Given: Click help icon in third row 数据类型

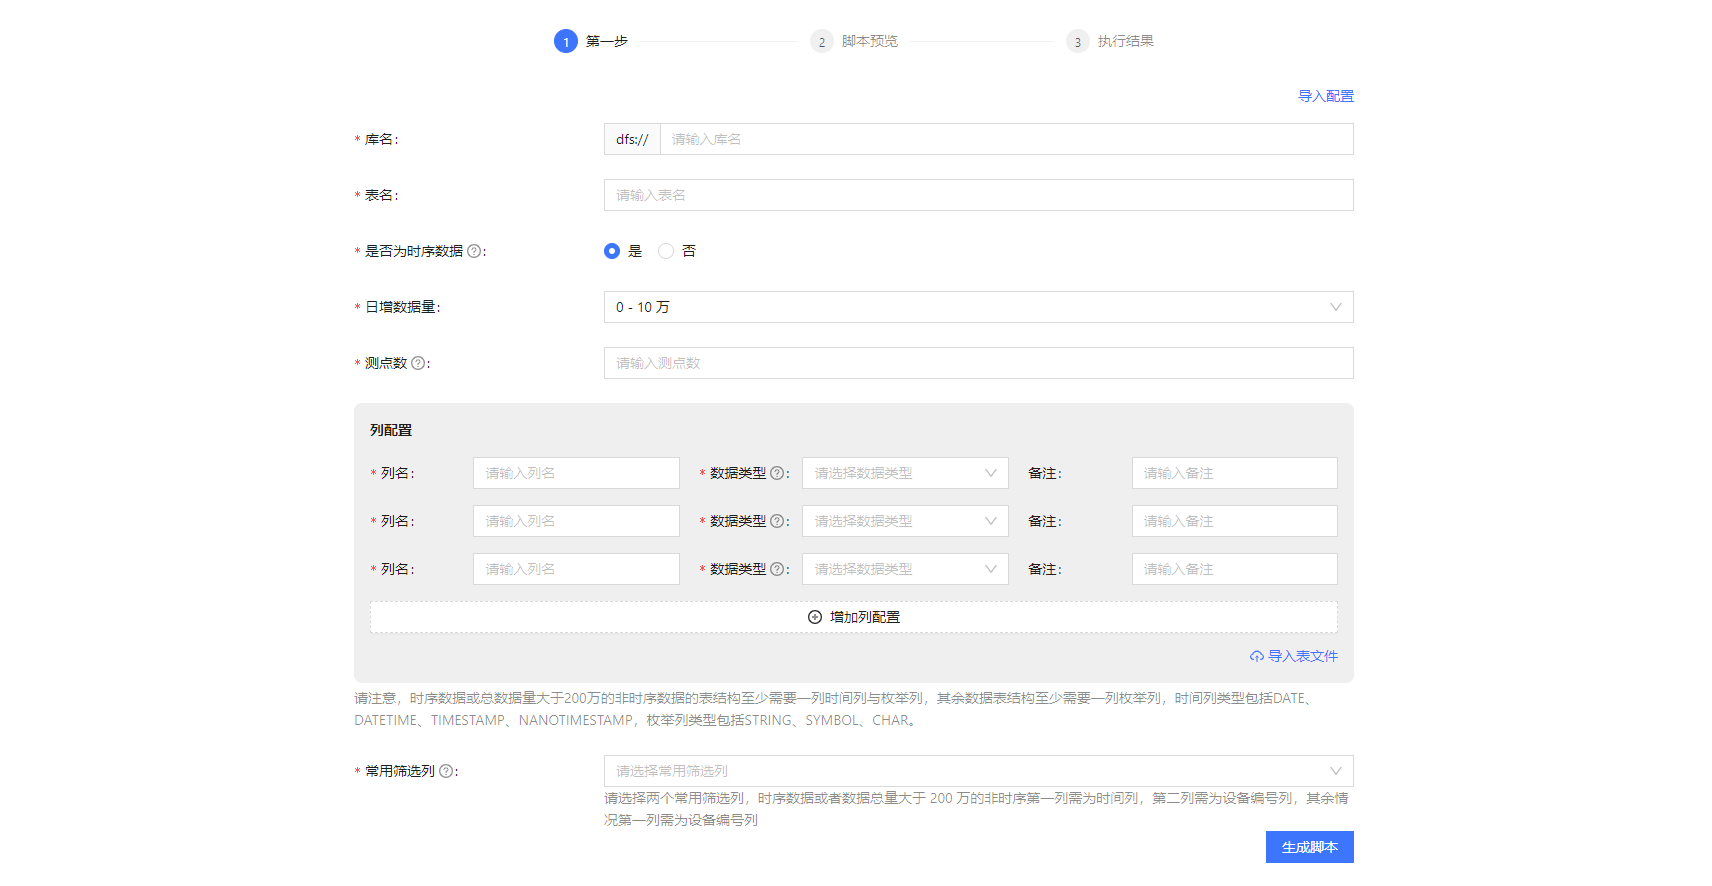Looking at the screenshot, I should [x=777, y=569].
